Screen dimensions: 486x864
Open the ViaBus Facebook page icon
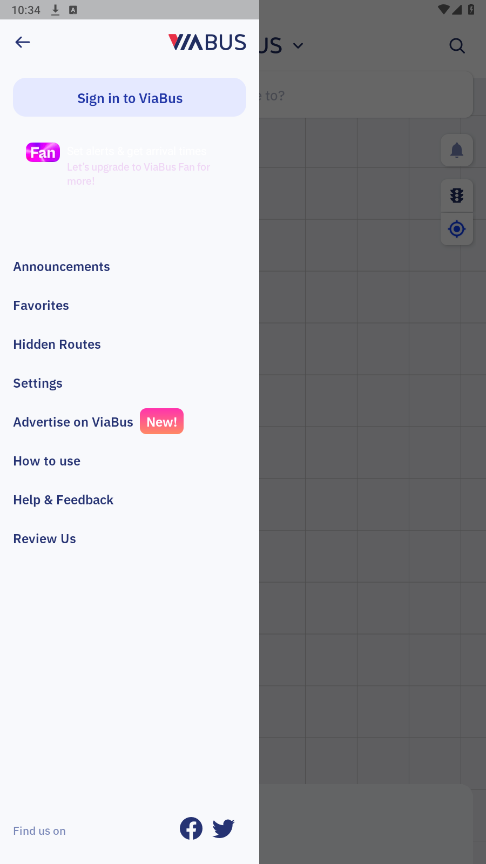click(191, 828)
